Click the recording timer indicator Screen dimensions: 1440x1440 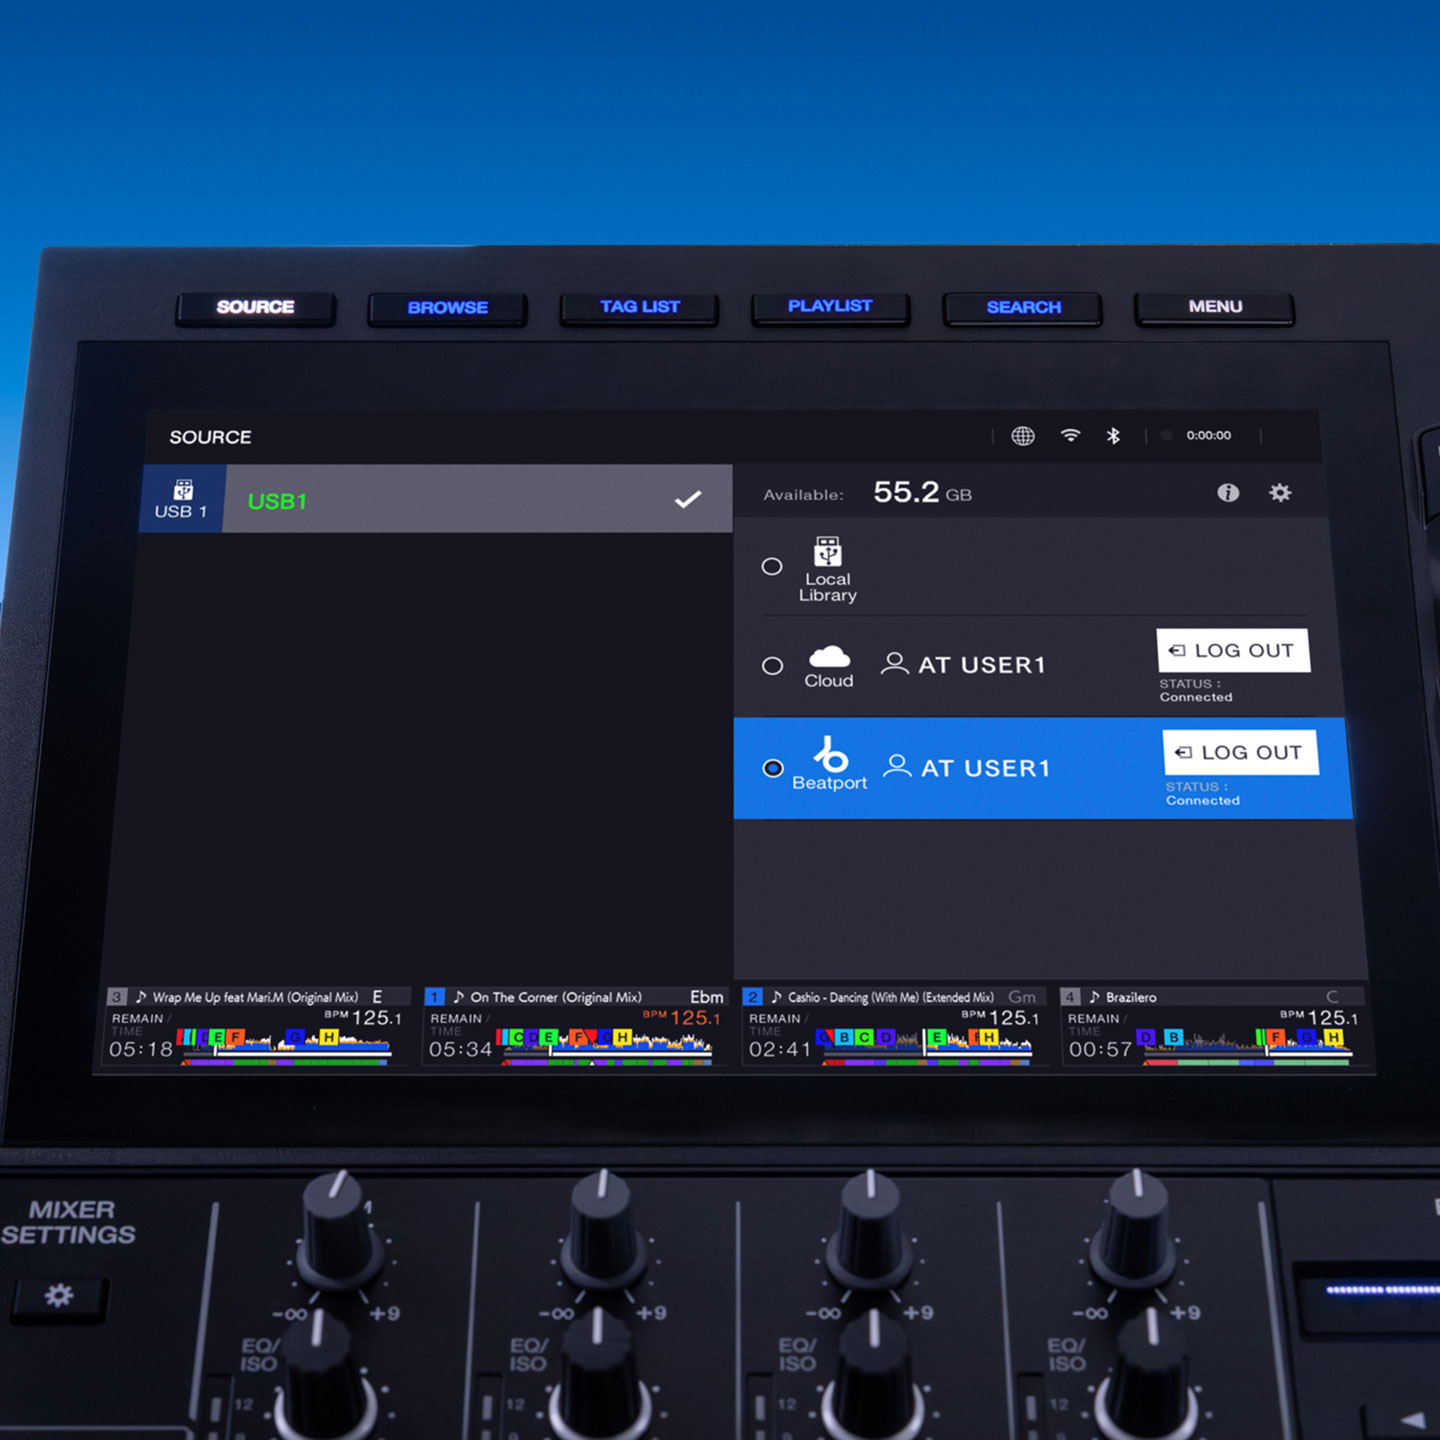click(x=1197, y=435)
